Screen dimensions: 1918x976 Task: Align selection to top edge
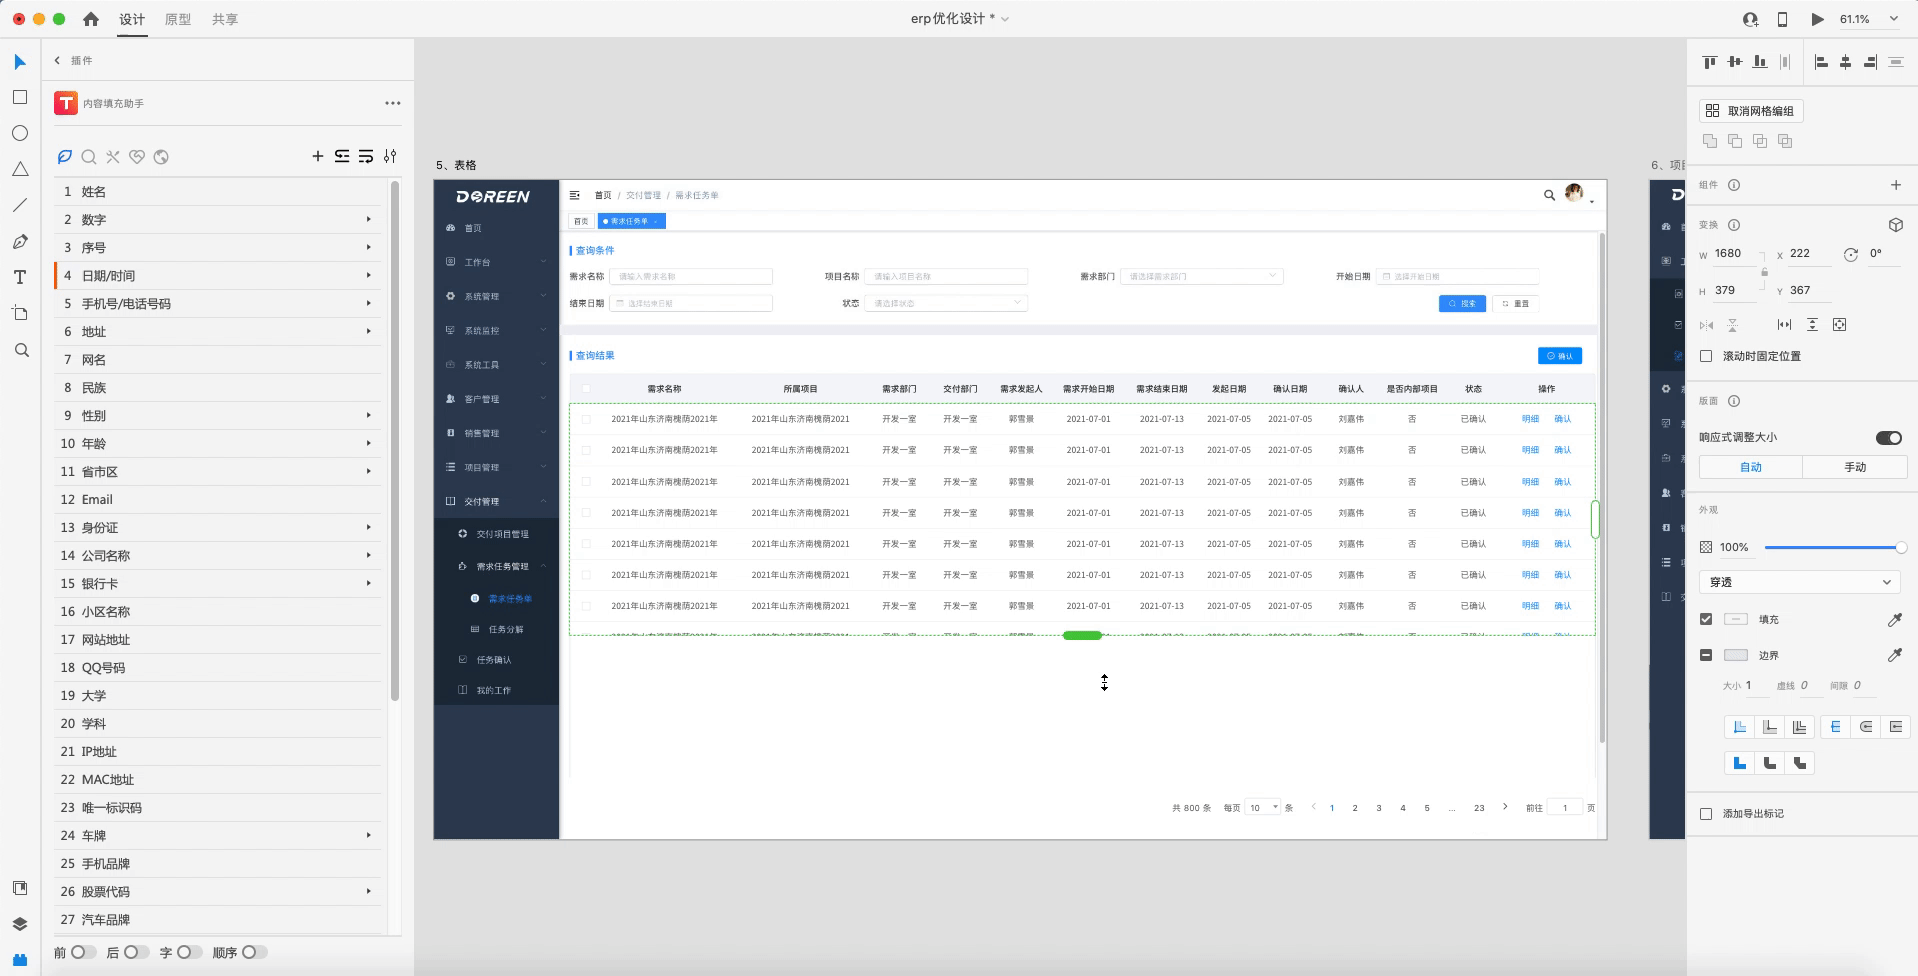[1710, 62]
